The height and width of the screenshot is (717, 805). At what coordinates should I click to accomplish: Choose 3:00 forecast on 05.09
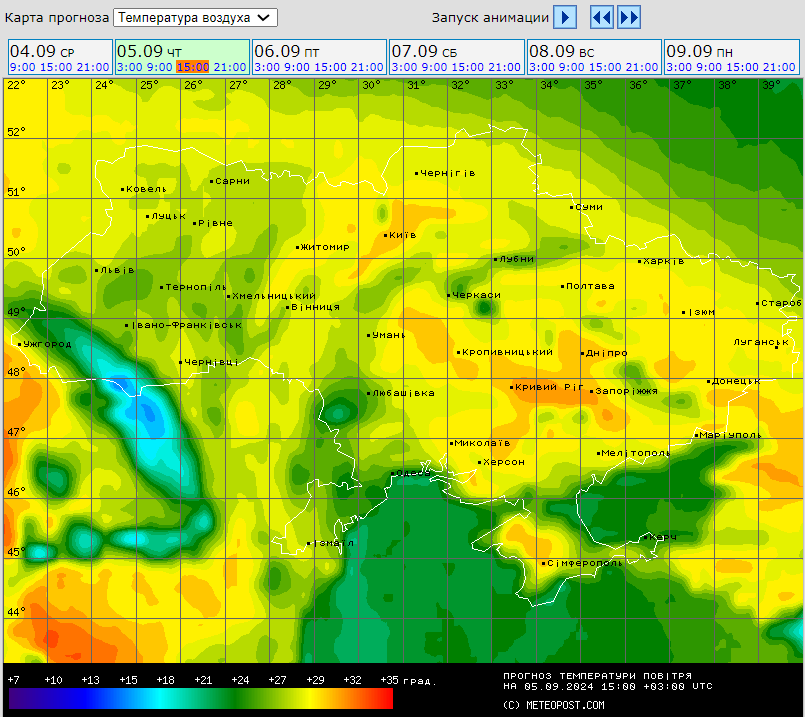128,67
